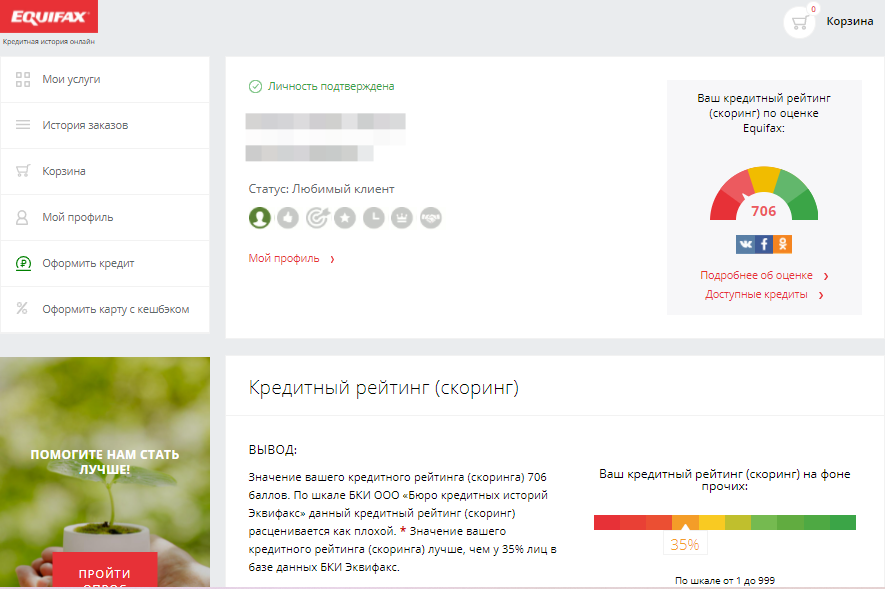The height and width of the screenshot is (589, 885).
Task: Open 'Подробнее об оценке' link
Action: [757, 276]
